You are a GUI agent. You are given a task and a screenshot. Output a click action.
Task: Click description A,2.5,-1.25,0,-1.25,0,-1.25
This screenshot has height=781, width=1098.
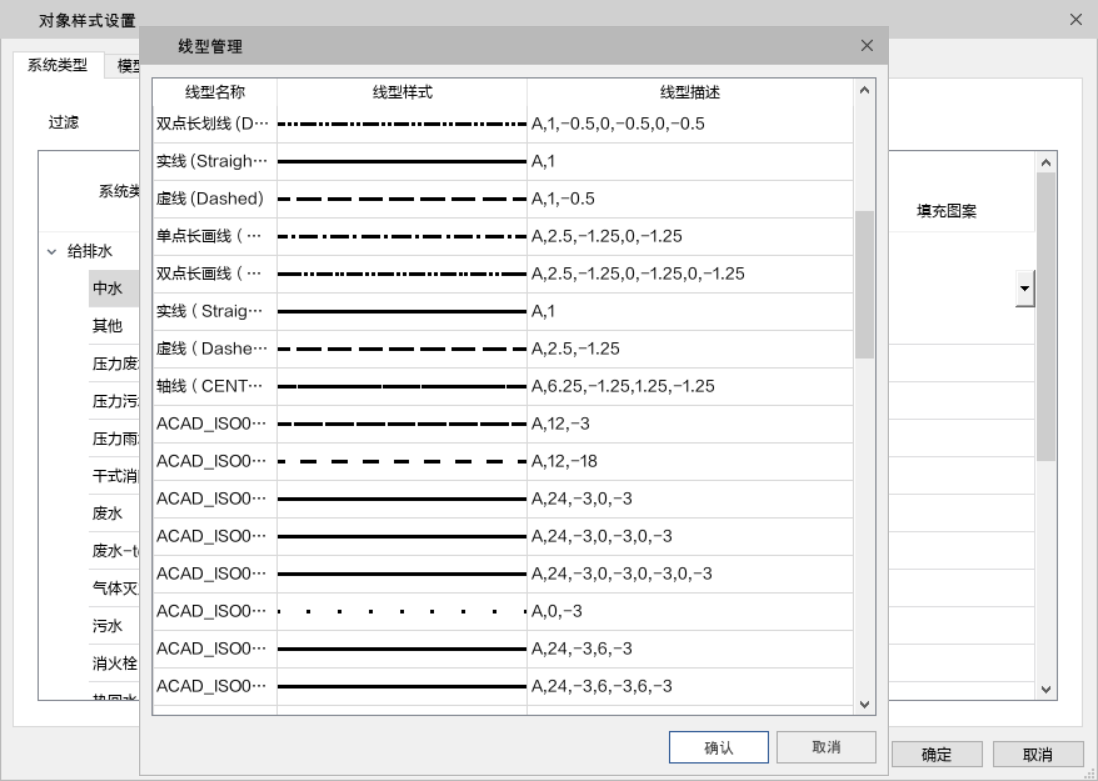pos(637,274)
